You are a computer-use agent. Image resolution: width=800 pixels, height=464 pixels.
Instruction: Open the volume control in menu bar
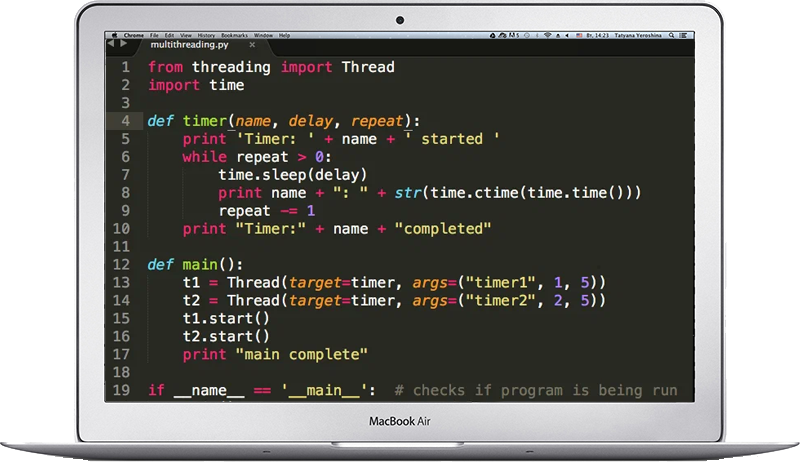pos(567,35)
